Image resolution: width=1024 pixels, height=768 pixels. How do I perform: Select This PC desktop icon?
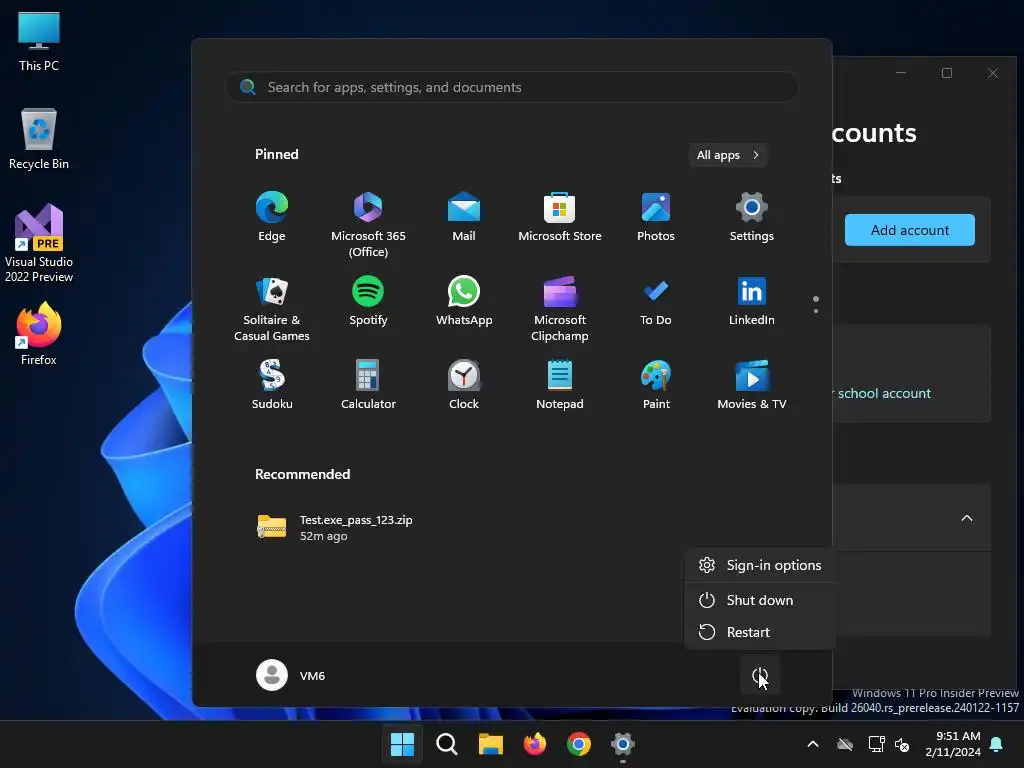pyautogui.click(x=39, y=41)
